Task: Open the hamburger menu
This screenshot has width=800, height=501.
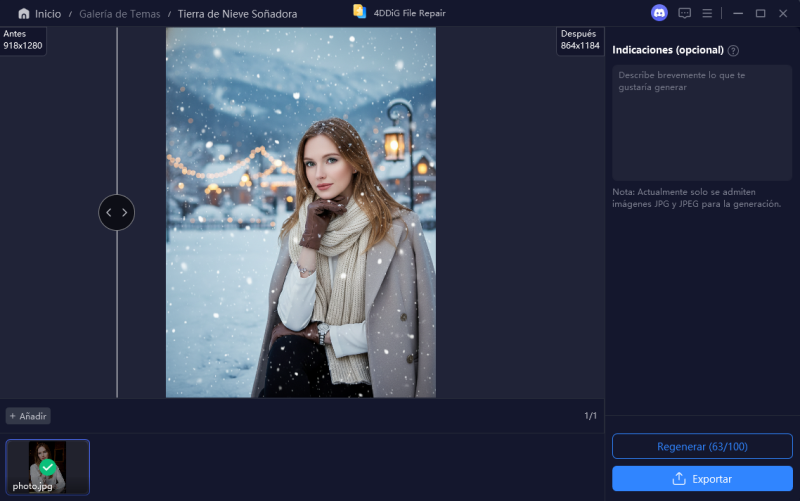Action: click(x=707, y=13)
